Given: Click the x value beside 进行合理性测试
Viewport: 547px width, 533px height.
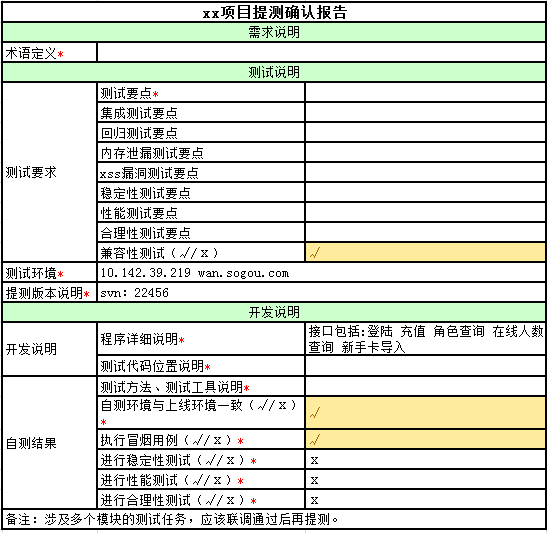Looking at the screenshot, I should point(425,499).
